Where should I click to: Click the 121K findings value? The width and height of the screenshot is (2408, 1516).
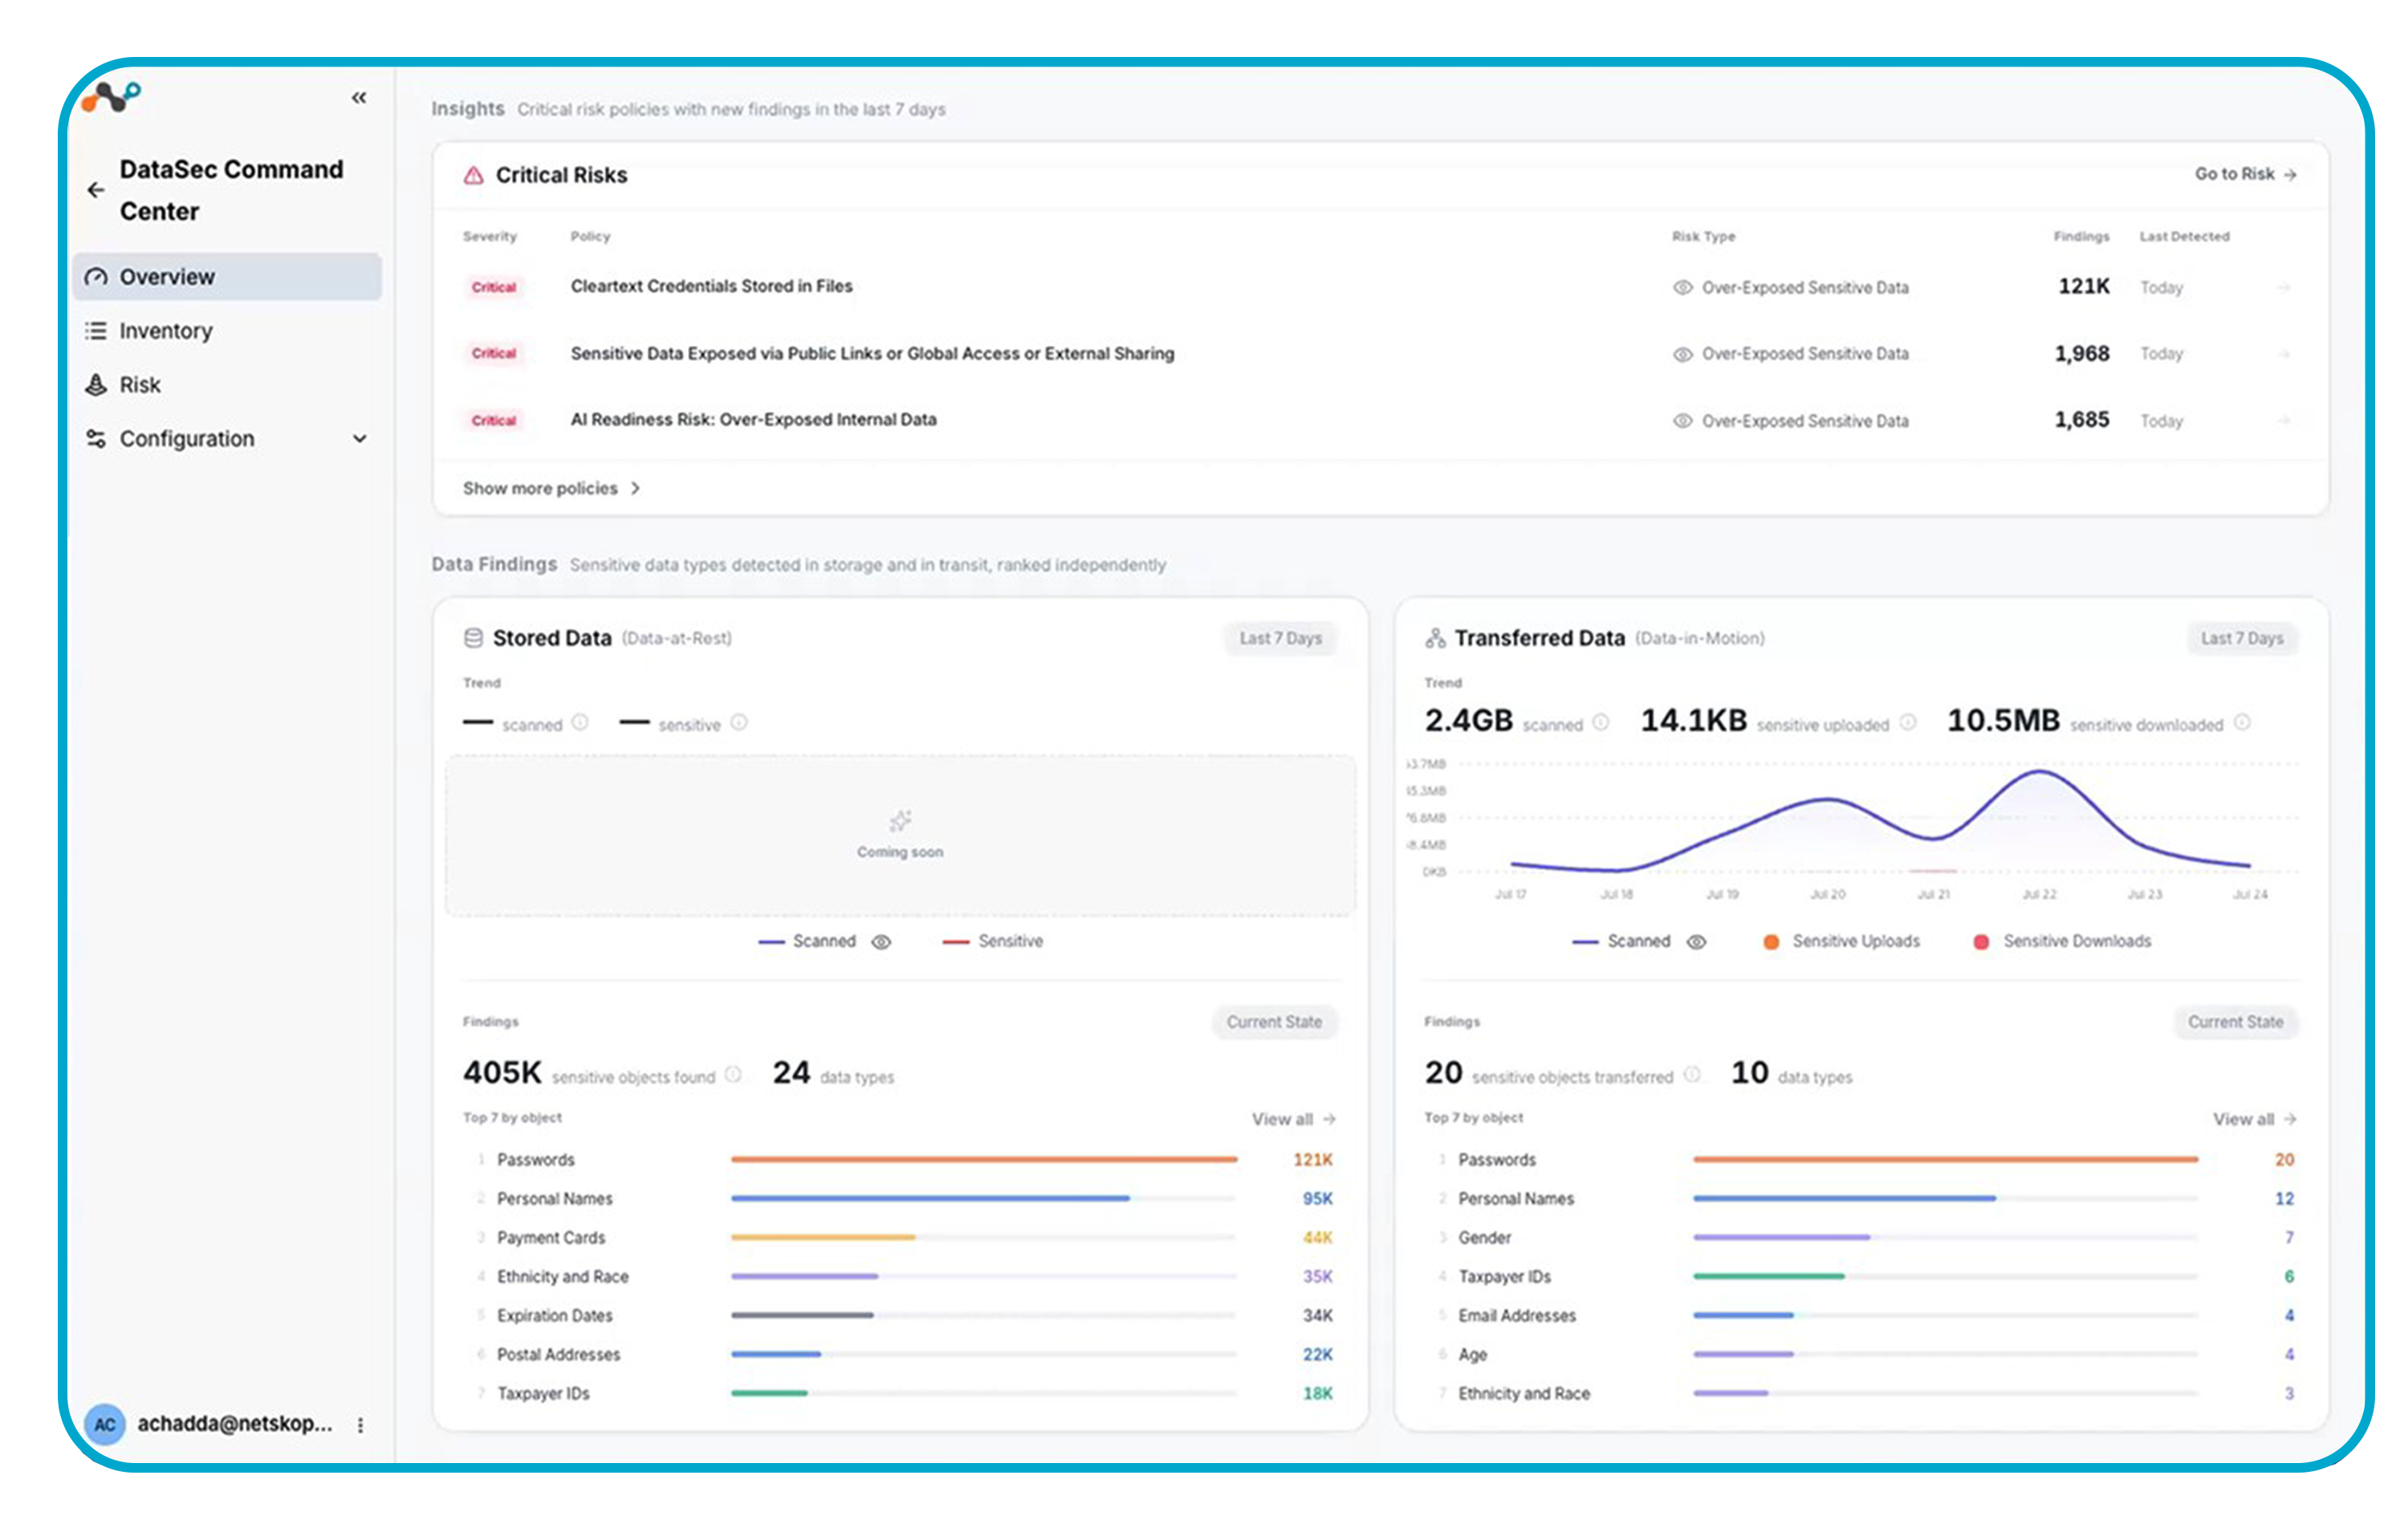[x=2084, y=287]
